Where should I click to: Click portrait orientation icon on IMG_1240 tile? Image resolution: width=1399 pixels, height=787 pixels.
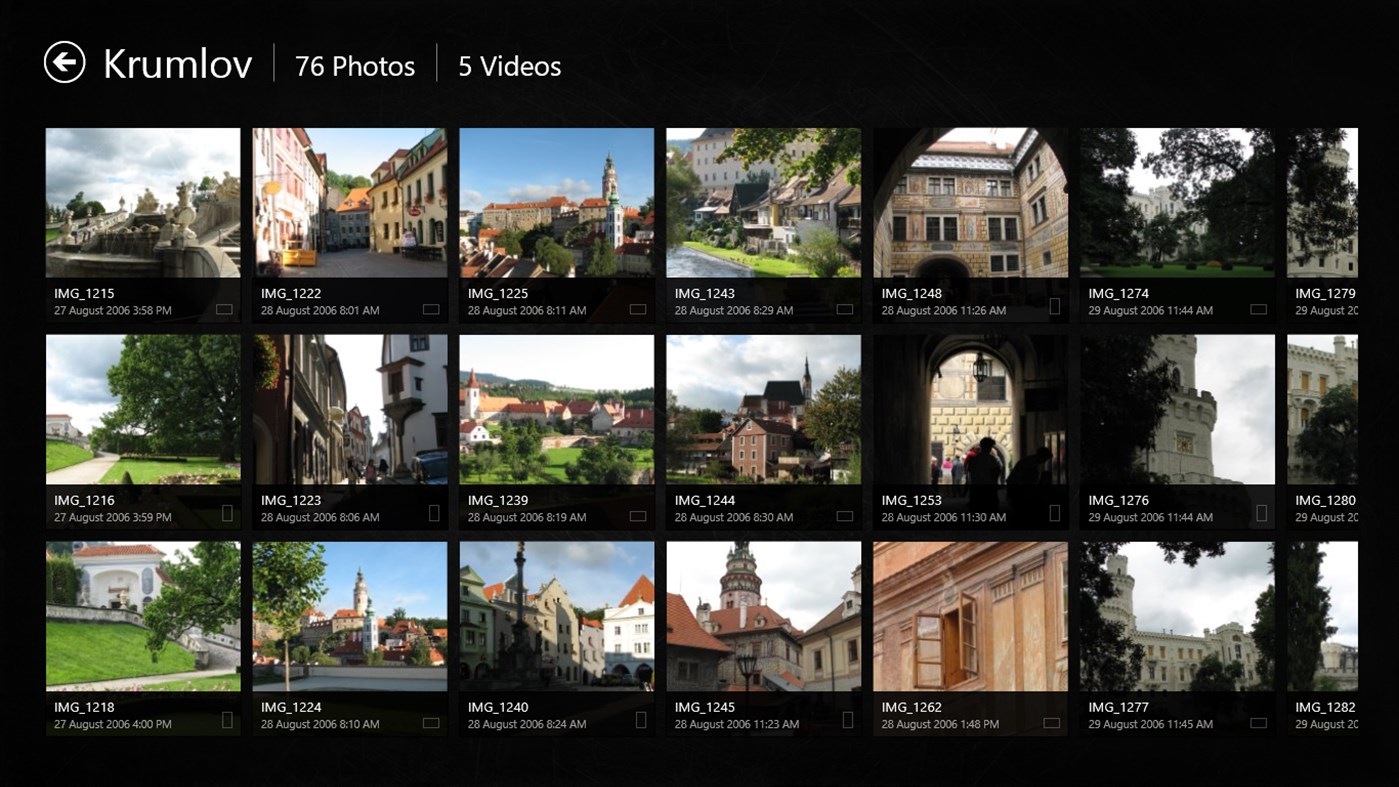(x=641, y=720)
